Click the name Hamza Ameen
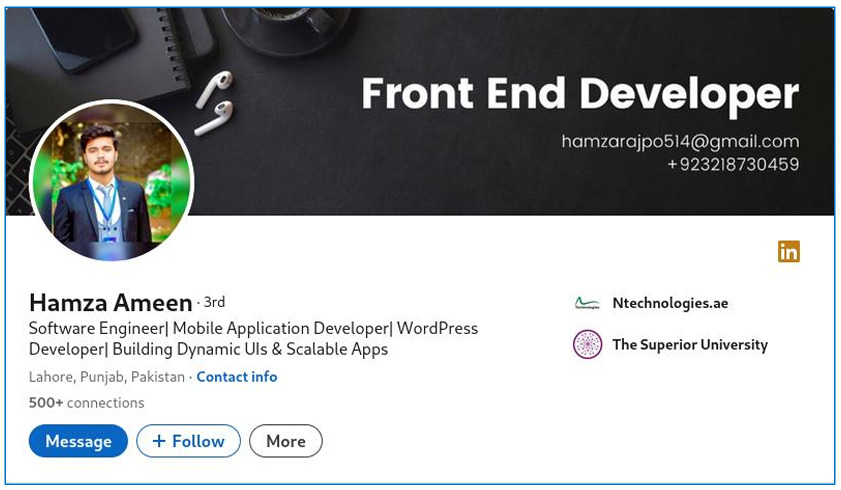Image resolution: width=841 pixels, height=490 pixels. [x=110, y=302]
